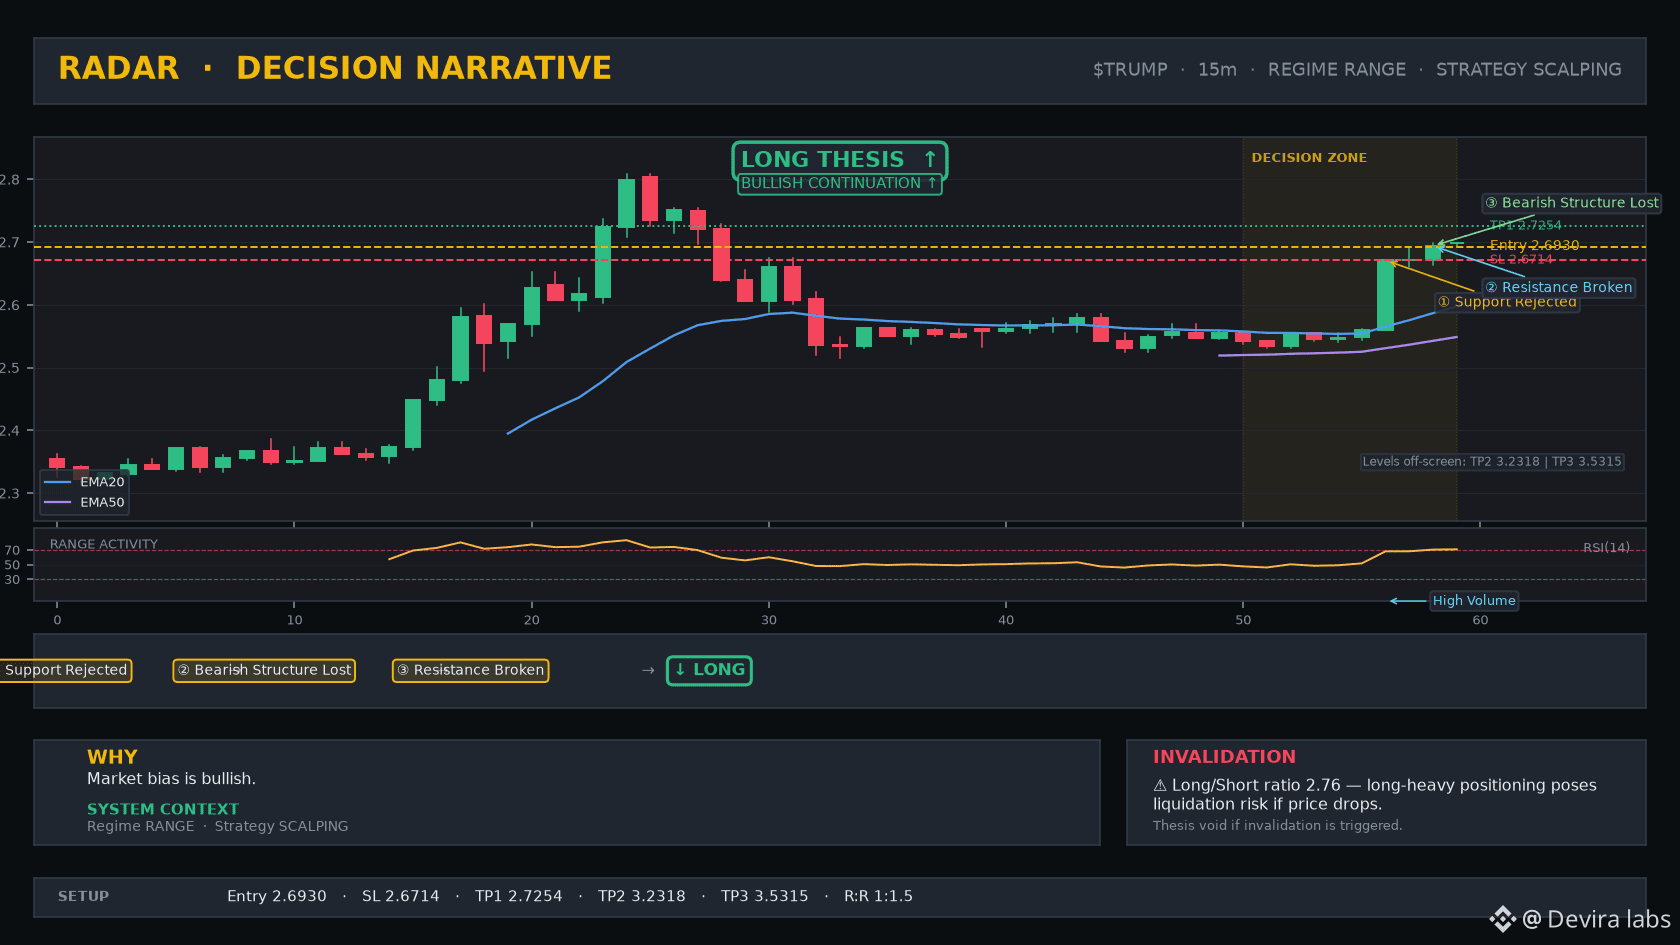Click the green LONG chip in the signal row
1680x945 pixels.
tap(709, 670)
